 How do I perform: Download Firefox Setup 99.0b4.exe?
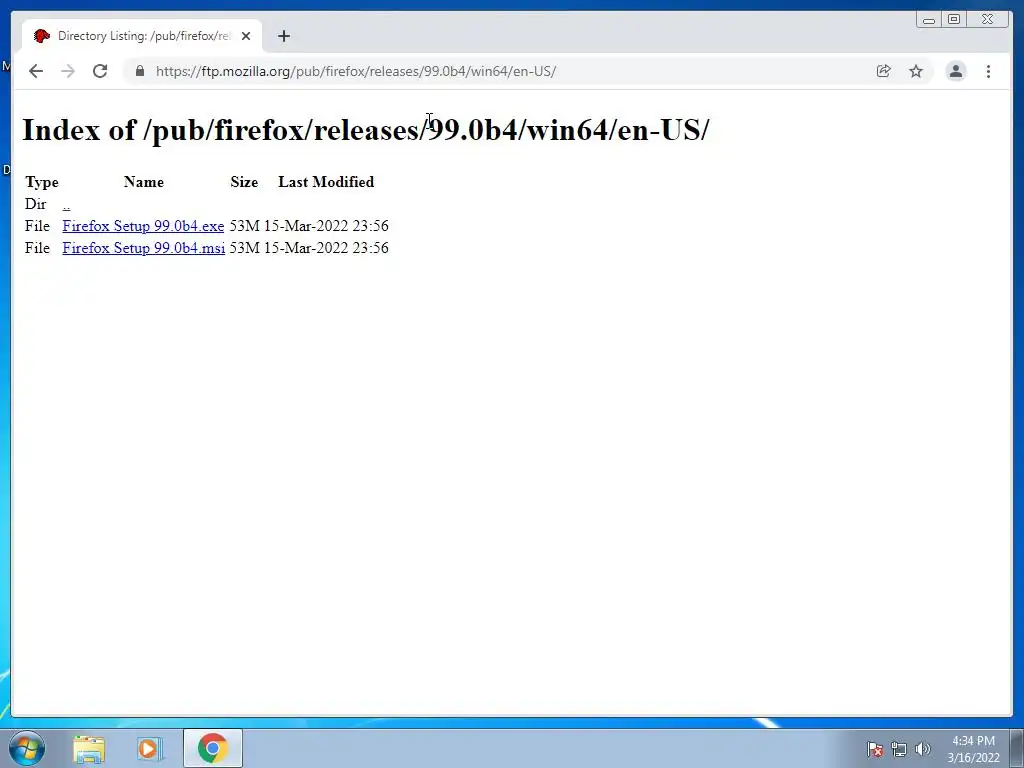[143, 226]
